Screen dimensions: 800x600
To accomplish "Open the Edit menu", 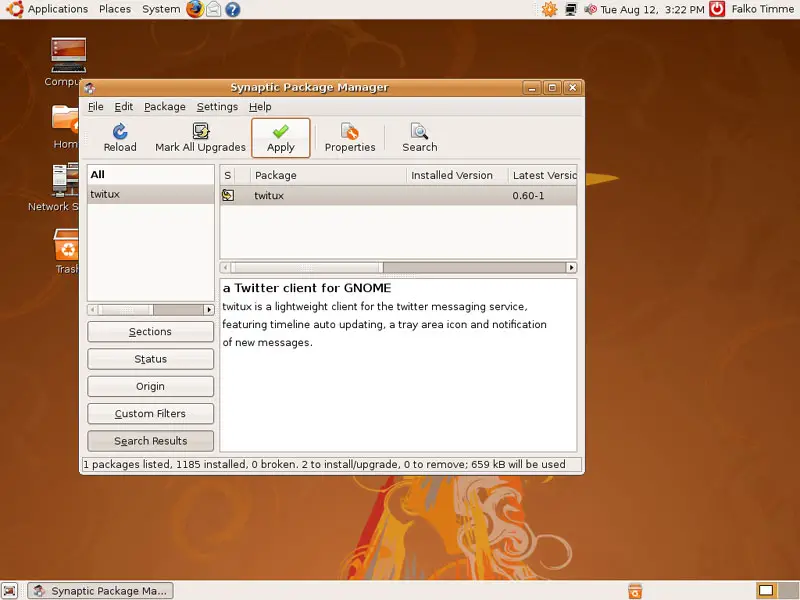I will (x=123, y=107).
